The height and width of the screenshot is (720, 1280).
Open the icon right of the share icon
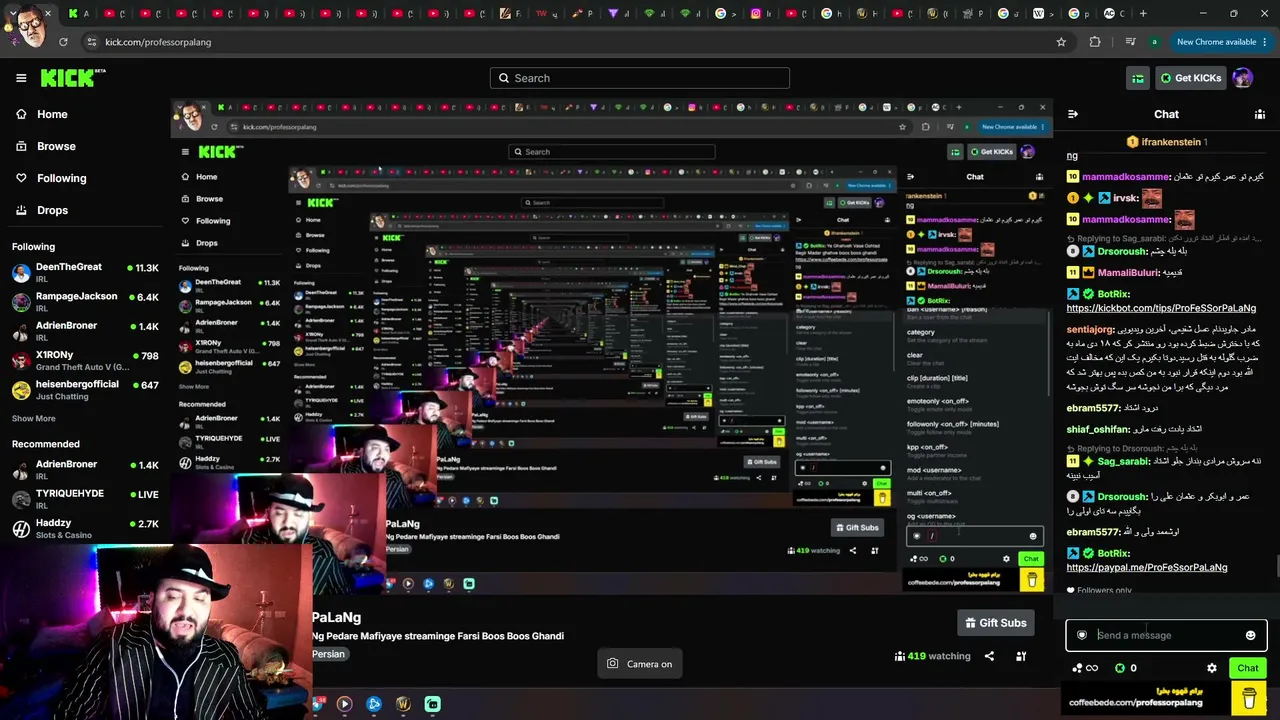tap(1021, 656)
